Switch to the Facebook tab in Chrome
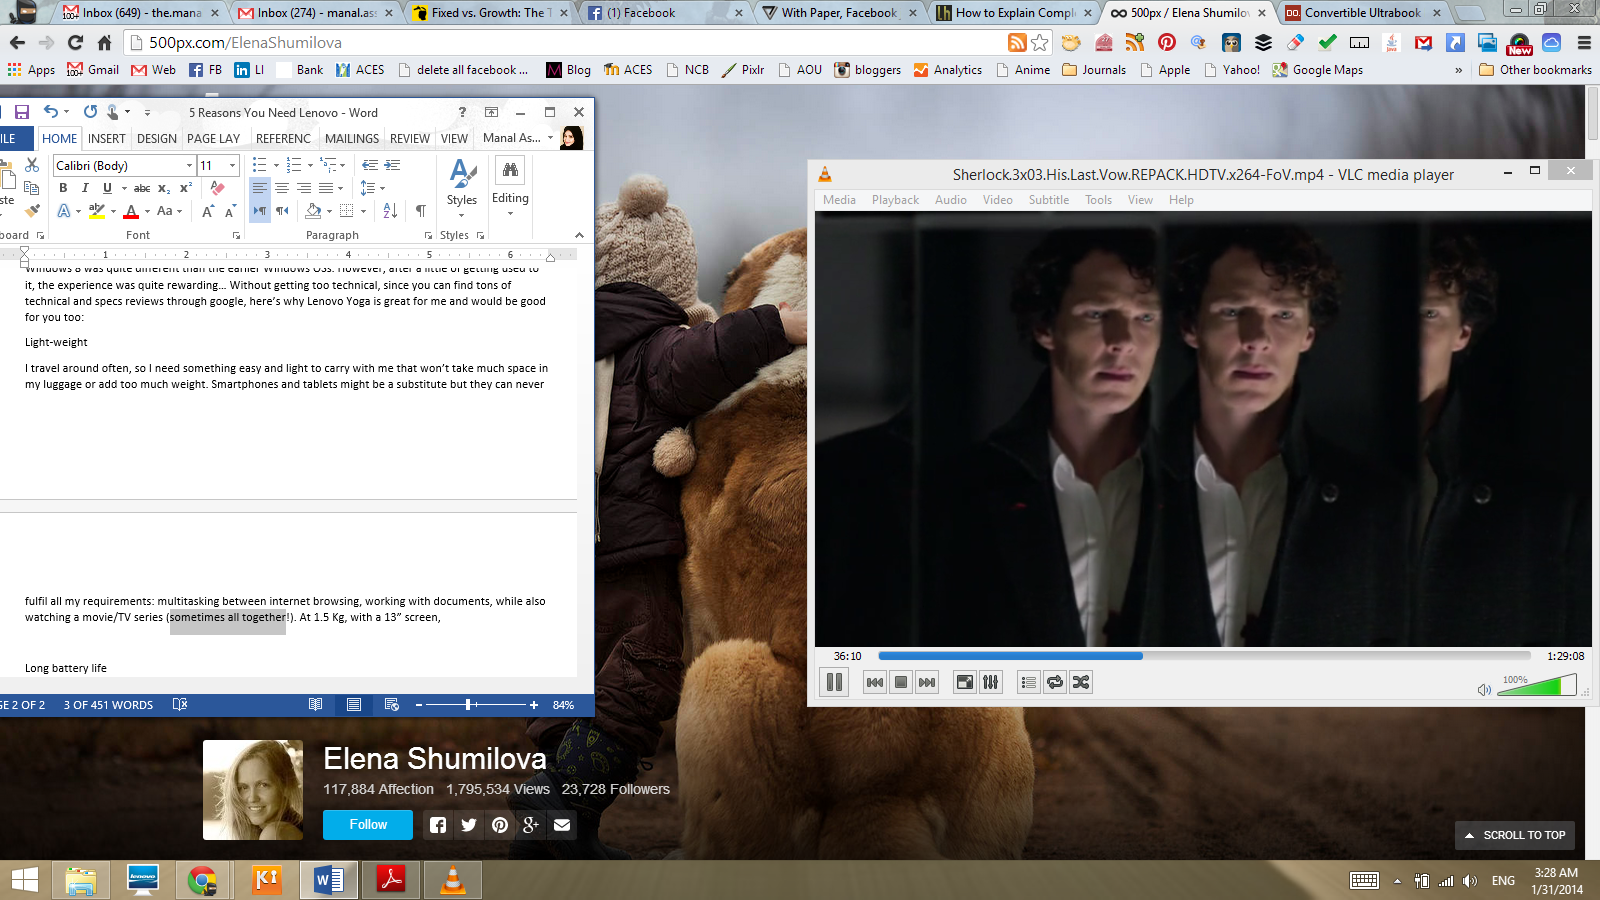1600x900 pixels. (665, 13)
